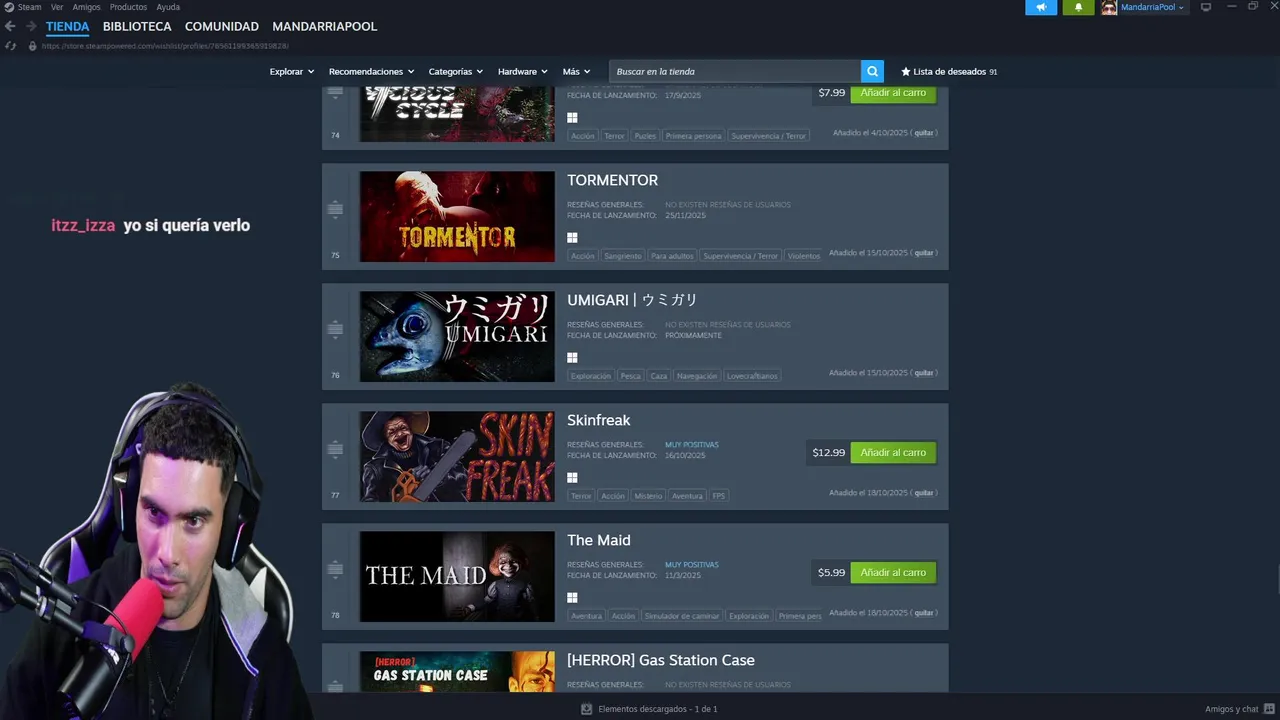Click the Sangriento tag on TORMENTOR
This screenshot has width=1280, height=720.
click(x=623, y=256)
